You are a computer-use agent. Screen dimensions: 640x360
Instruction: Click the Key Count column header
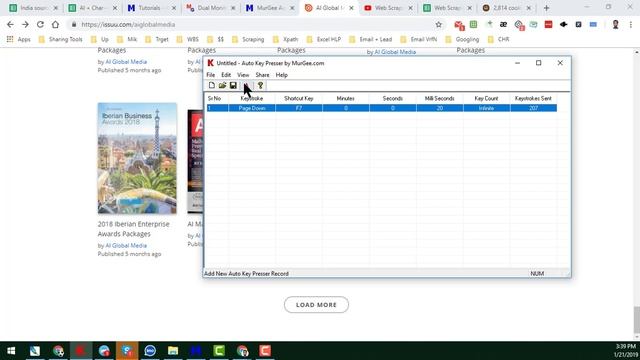click(487, 98)
